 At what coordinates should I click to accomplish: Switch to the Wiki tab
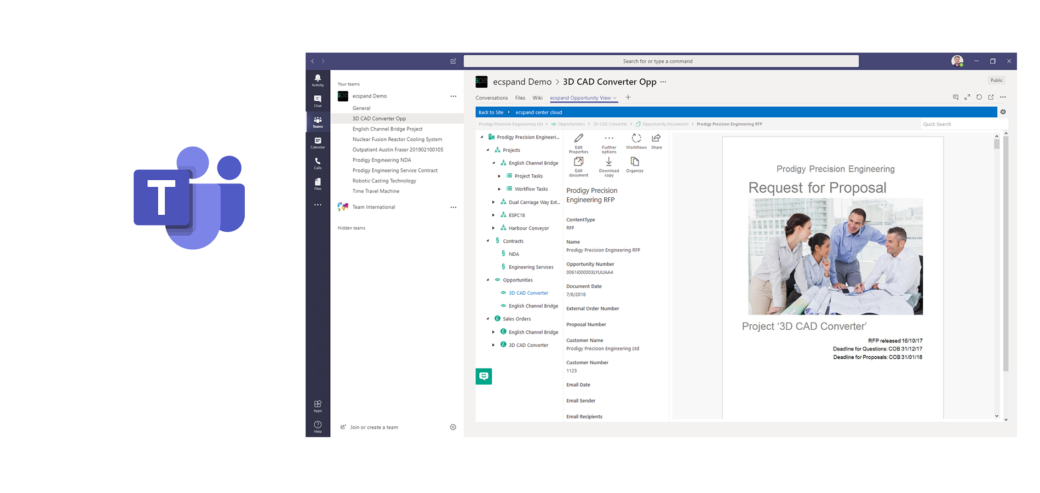pos(537,98)
